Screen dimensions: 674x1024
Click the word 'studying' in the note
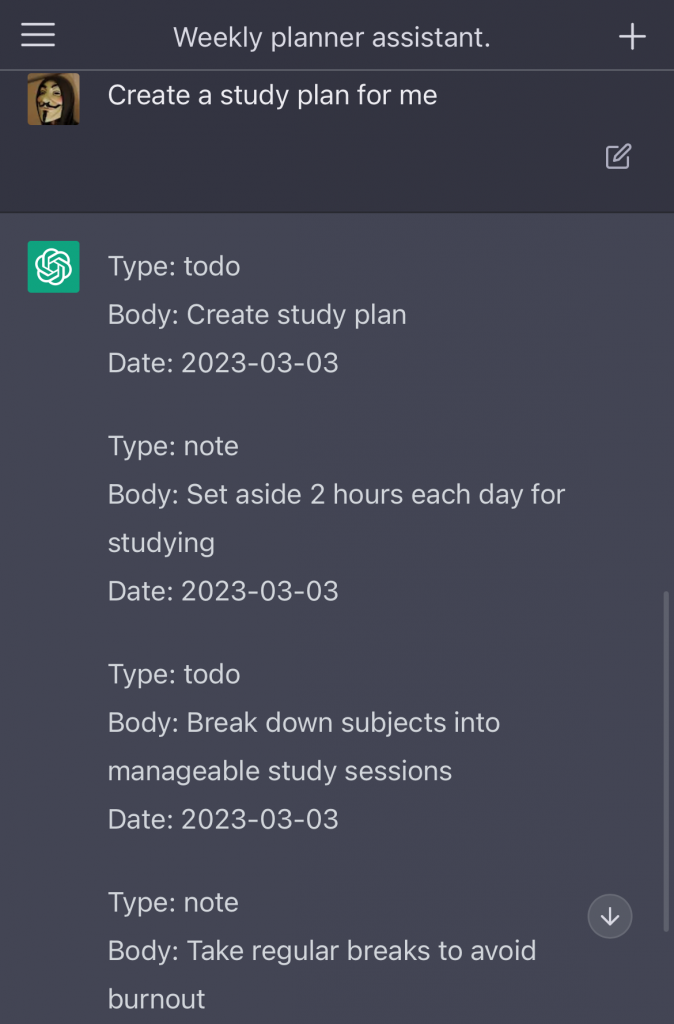pyautogui.click(x=161, y=543)
